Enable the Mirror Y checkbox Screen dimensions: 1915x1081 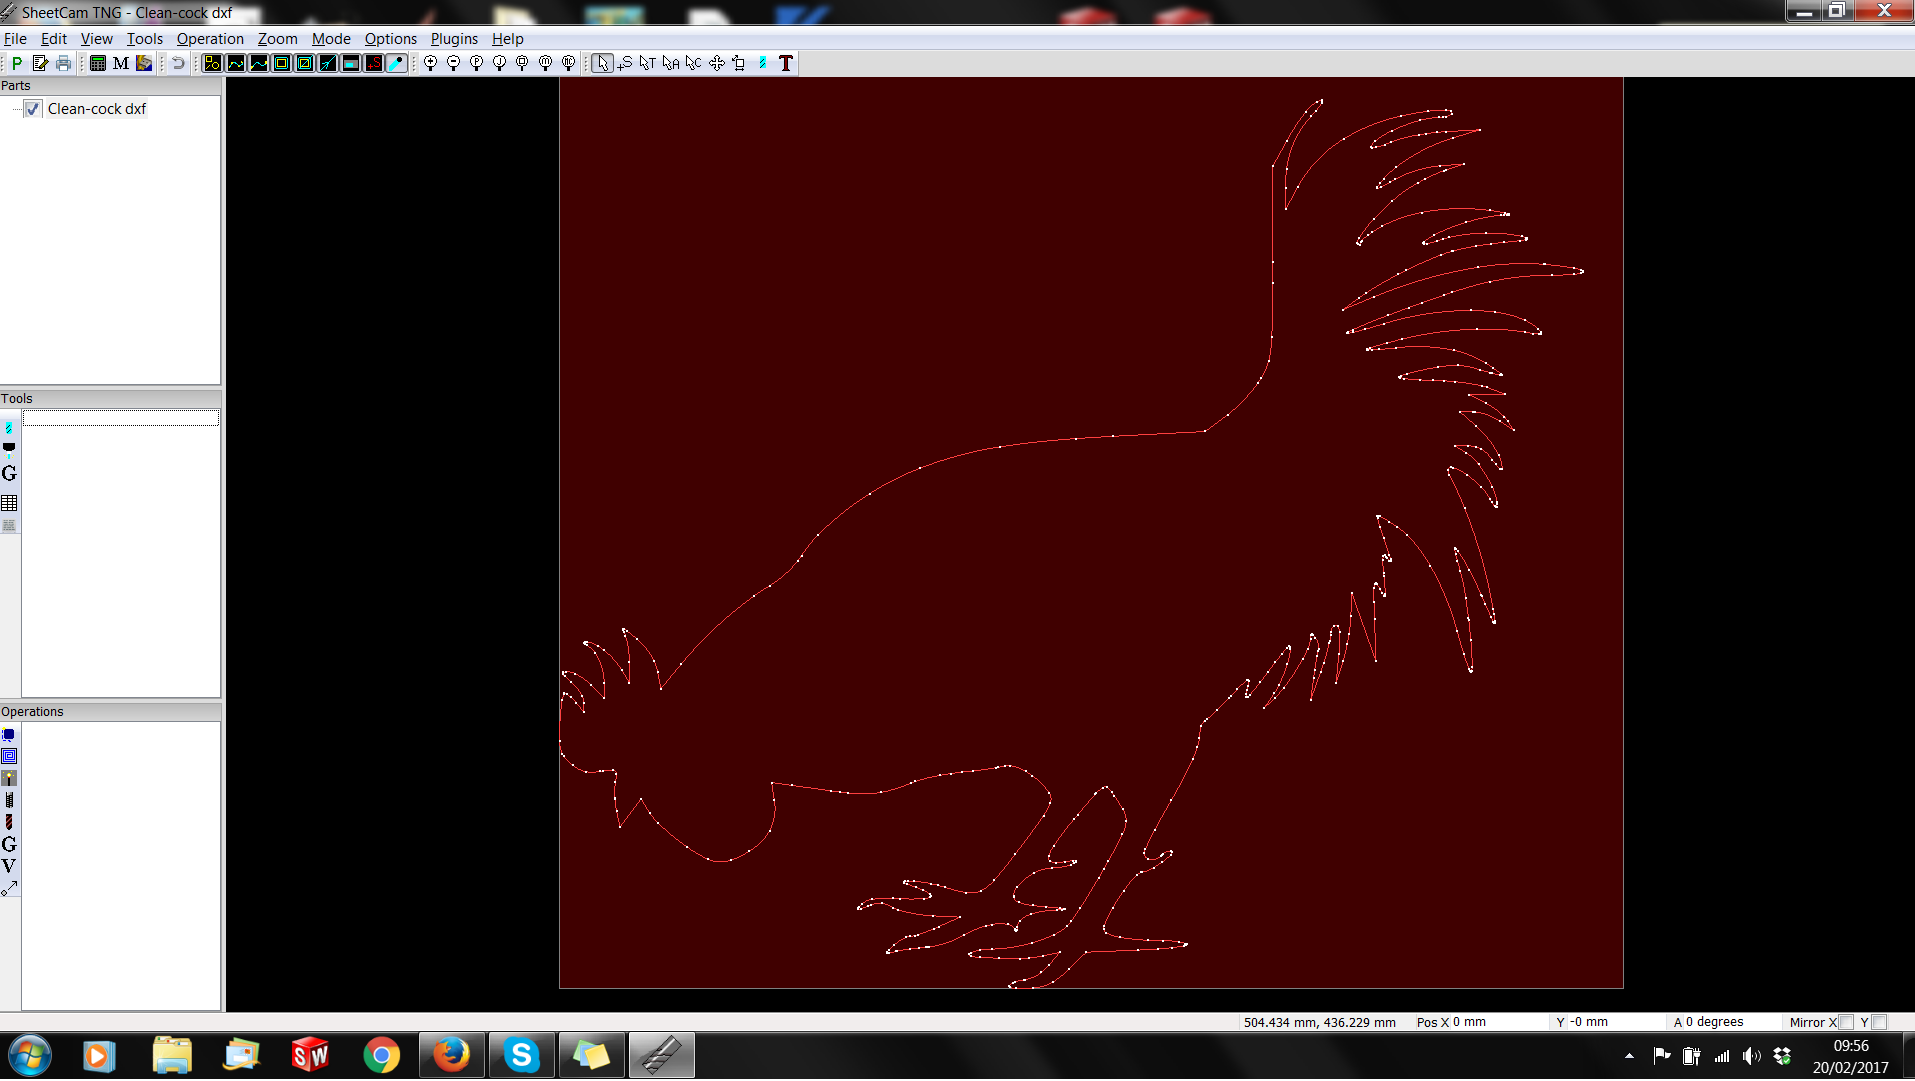(1880, 1022)
